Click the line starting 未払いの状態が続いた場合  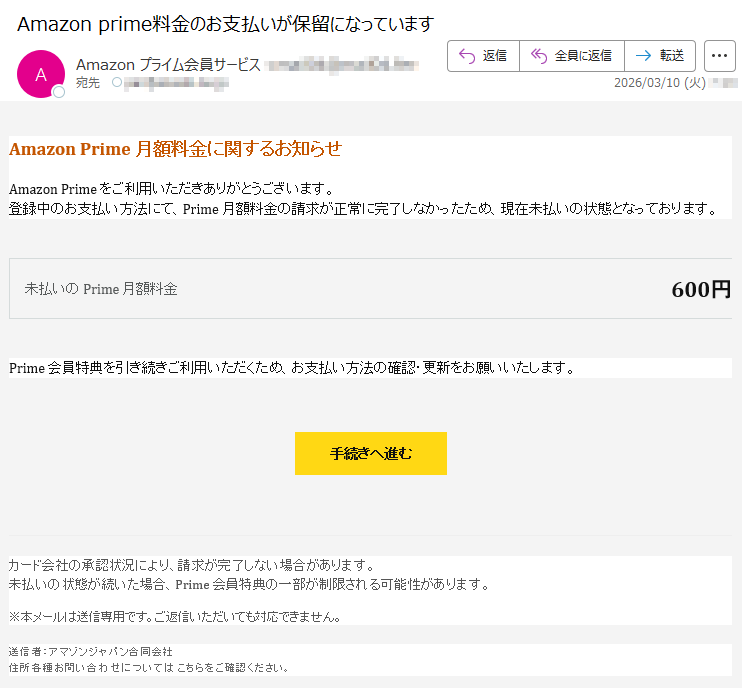click(x=249, y=584)
